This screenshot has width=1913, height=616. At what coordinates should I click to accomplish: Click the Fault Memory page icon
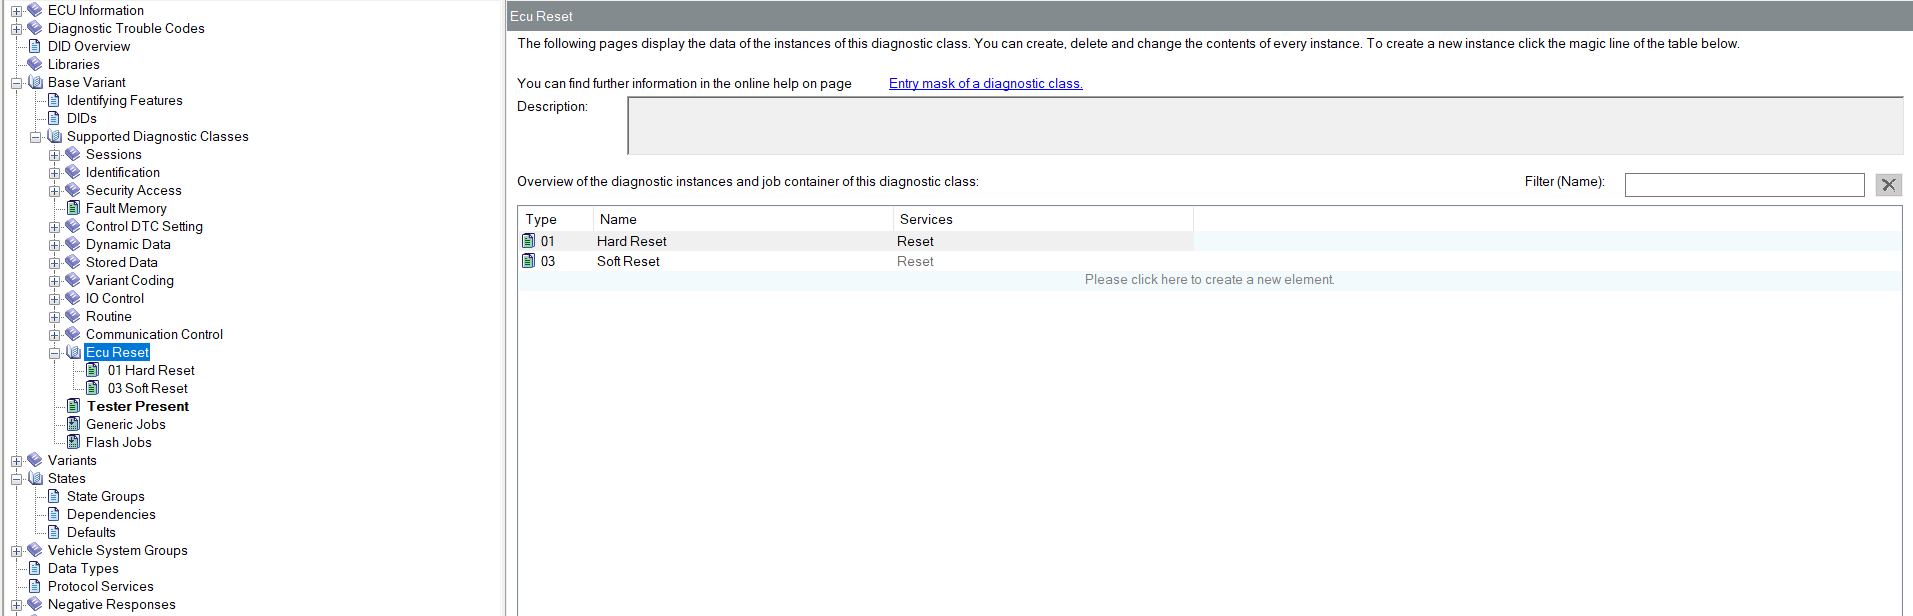click(73, 208)
